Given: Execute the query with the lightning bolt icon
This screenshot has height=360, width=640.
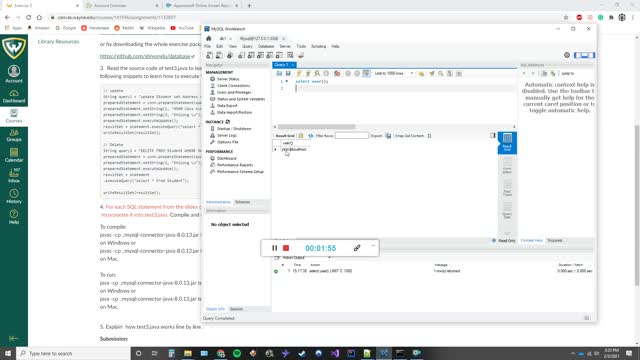Looking at the screenshot, I should click(x=299, y=73).
